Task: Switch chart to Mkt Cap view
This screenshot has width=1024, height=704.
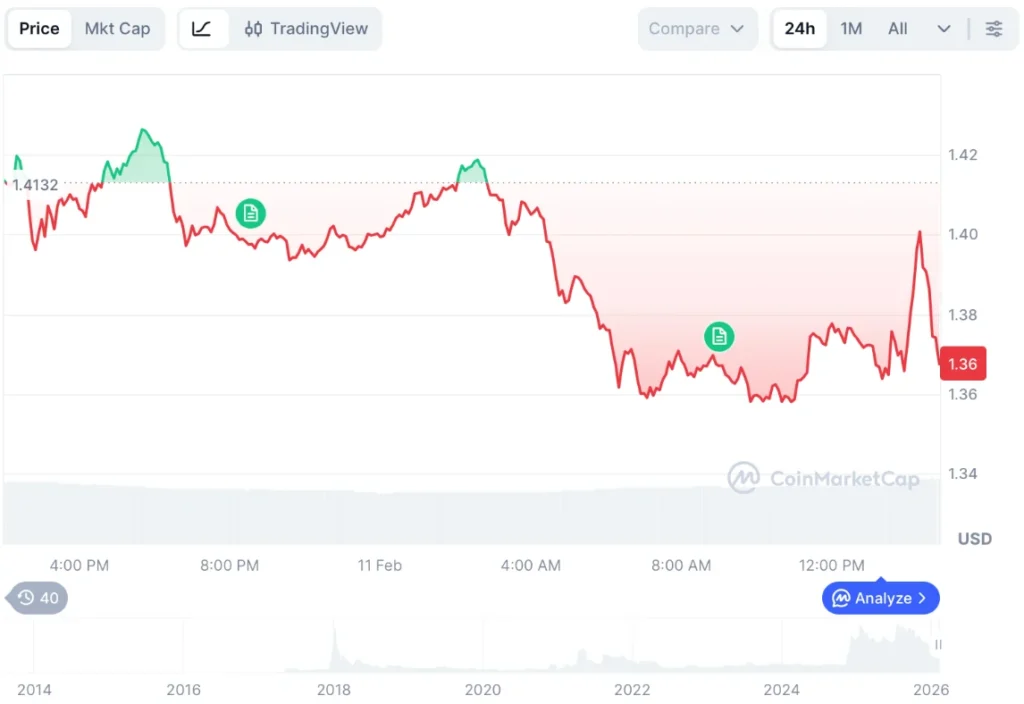Action: tap(117, 28)
